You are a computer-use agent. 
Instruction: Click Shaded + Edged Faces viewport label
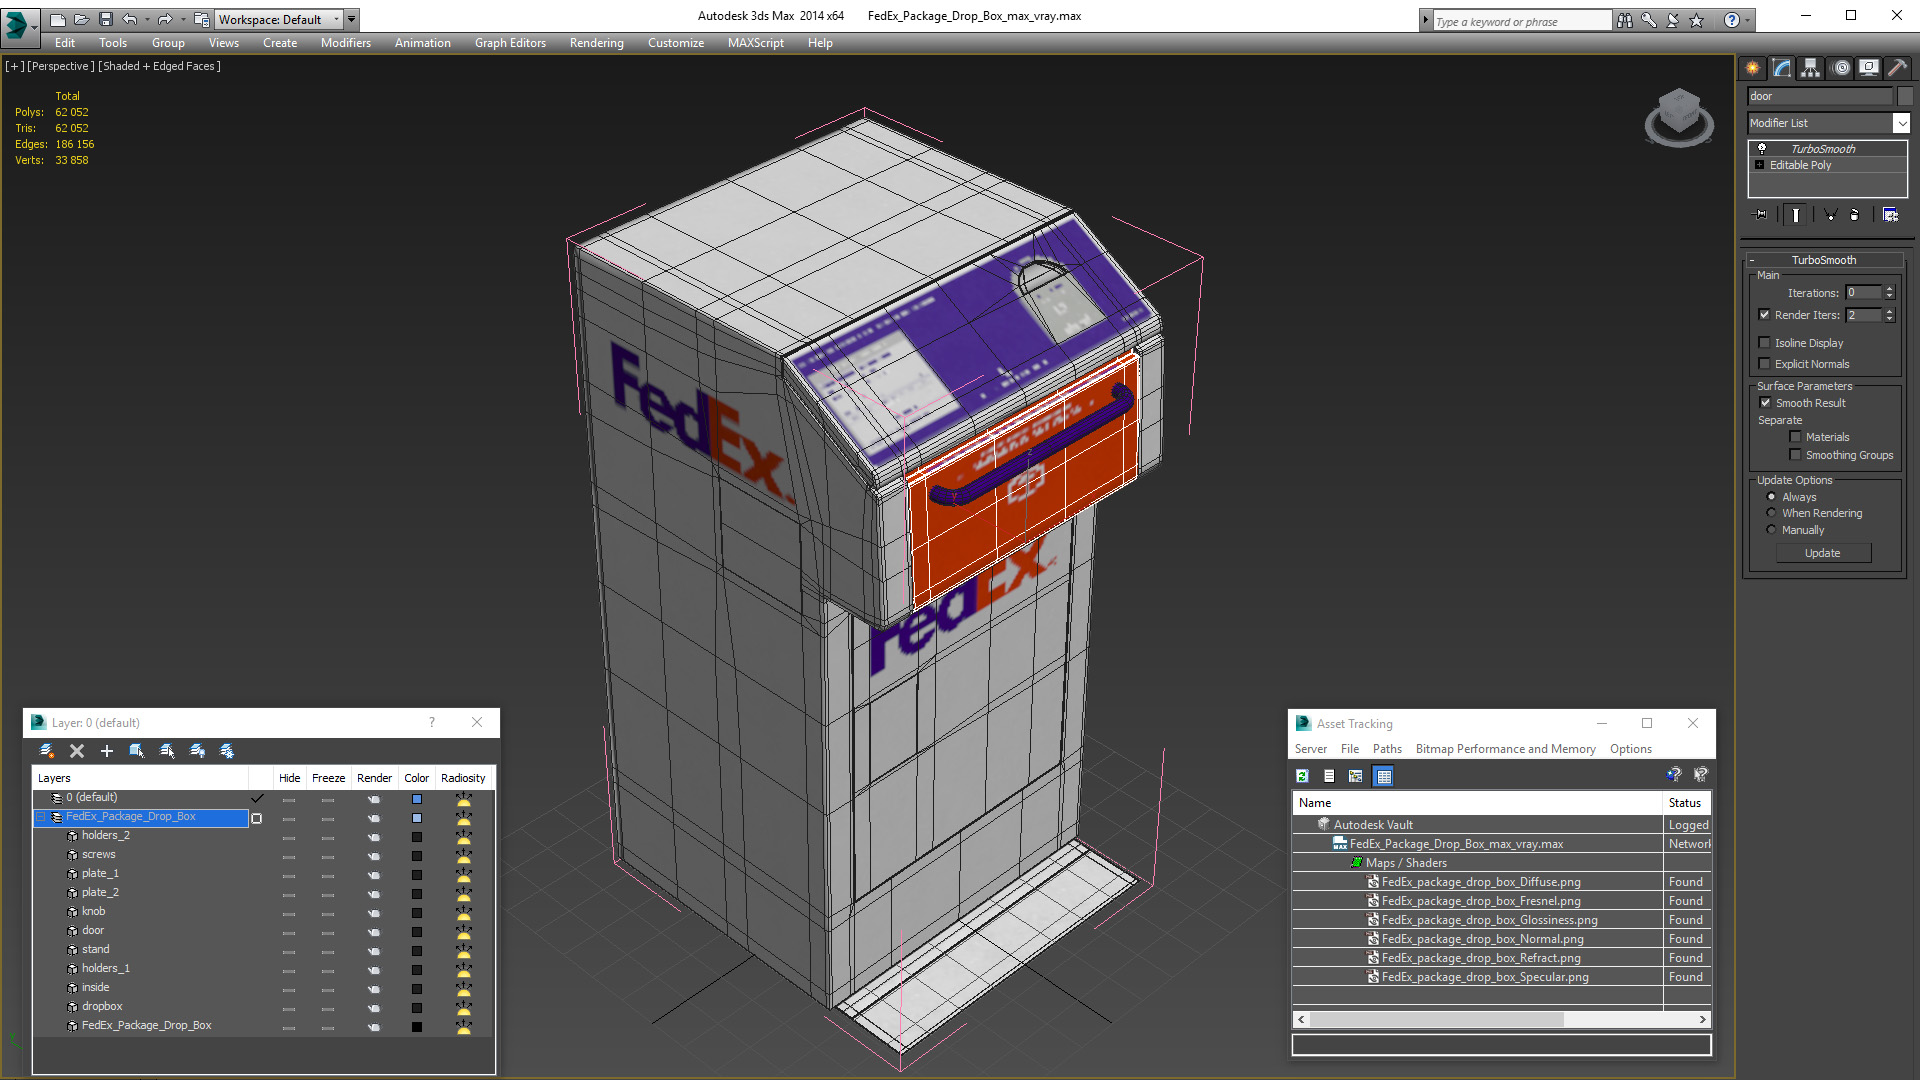(x=159, y=66)
